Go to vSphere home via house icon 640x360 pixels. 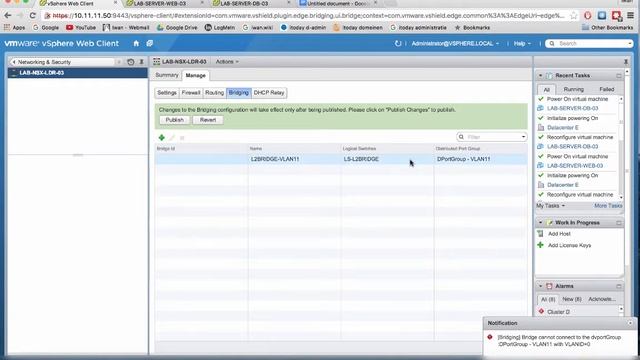(136, 43)
